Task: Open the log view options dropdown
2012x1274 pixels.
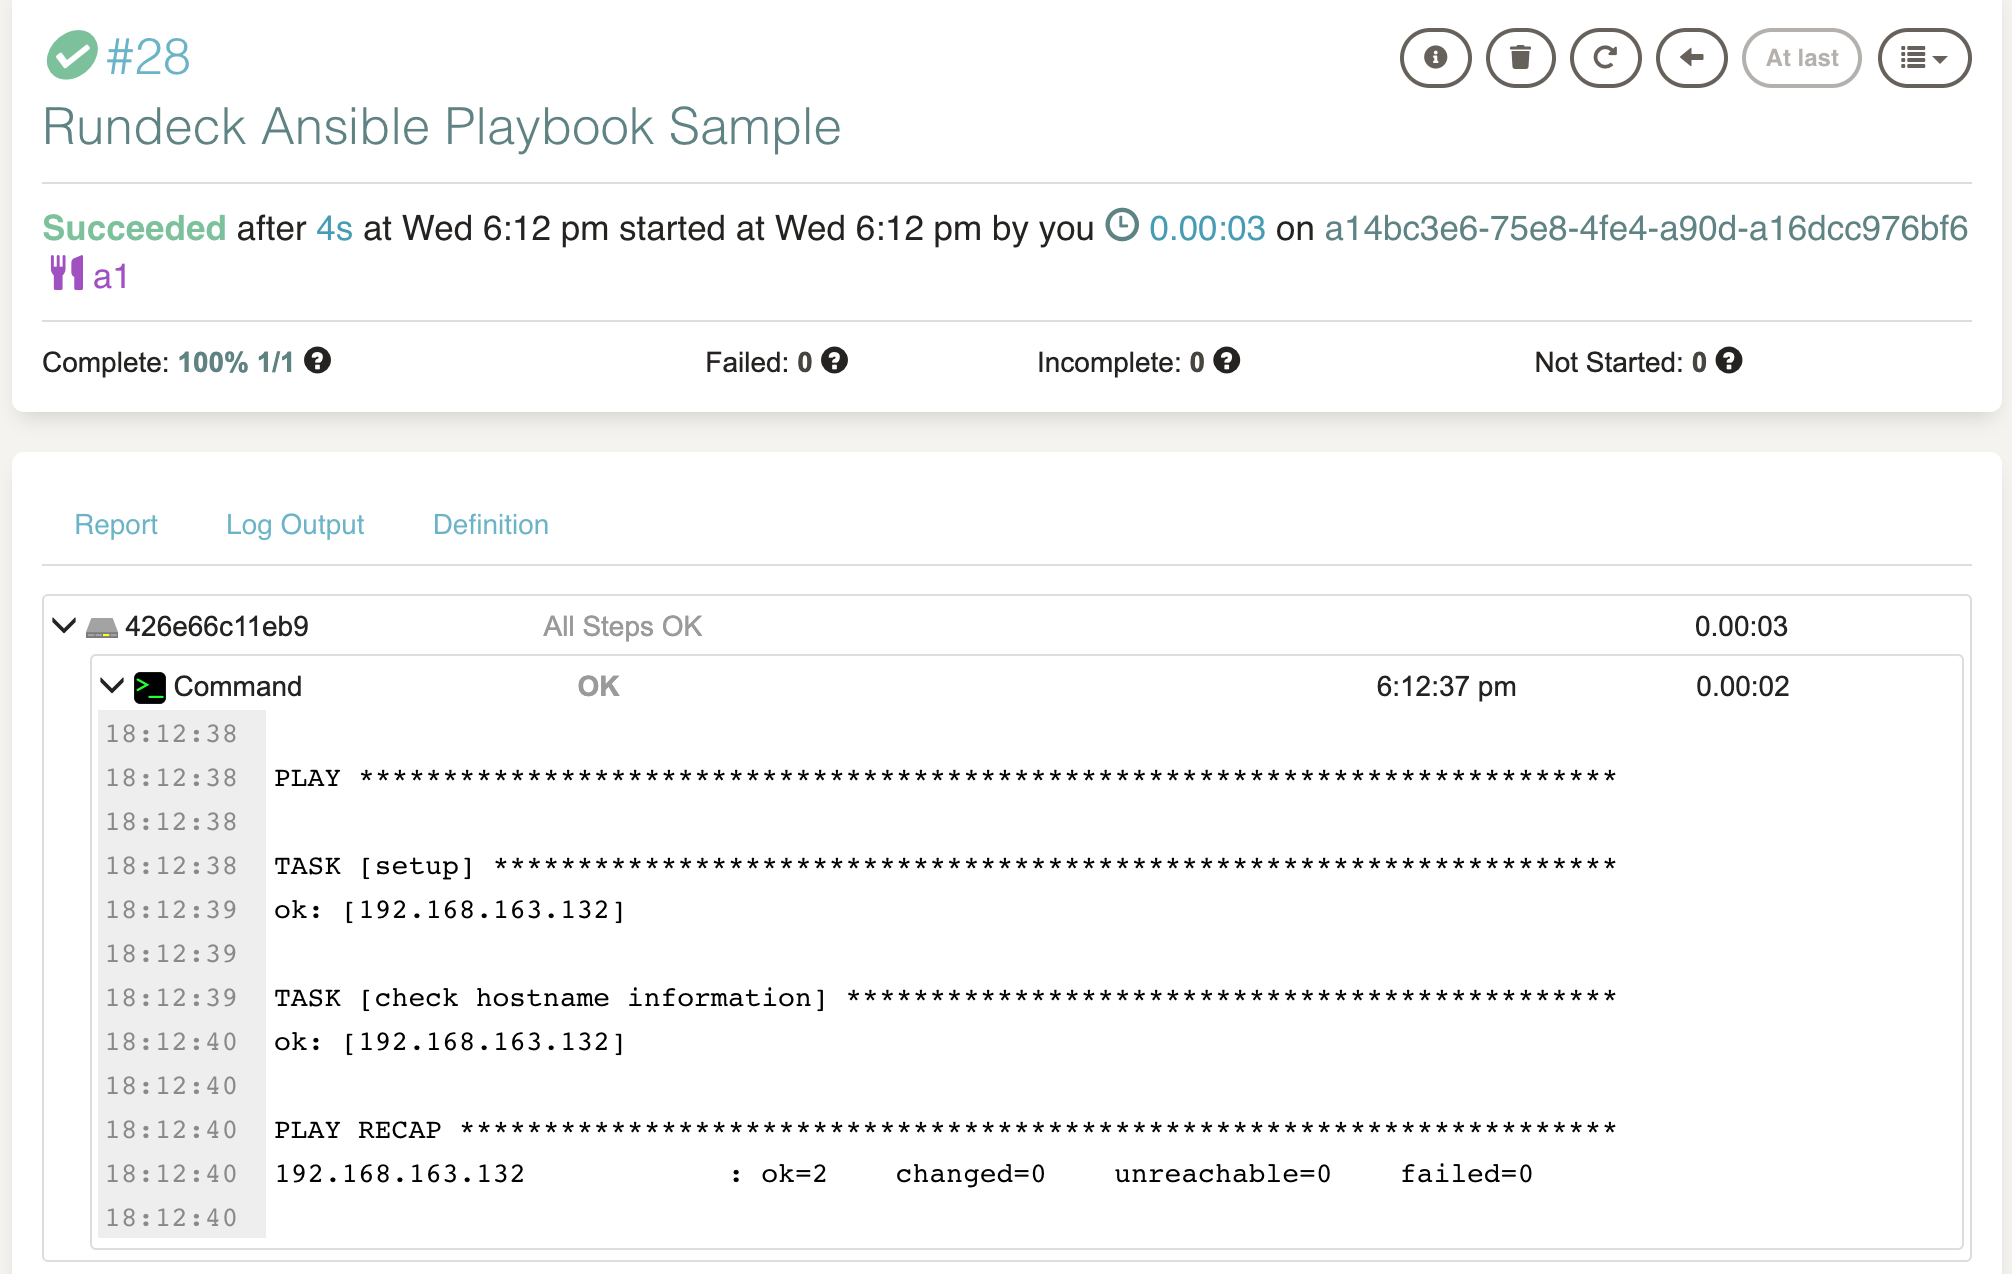Action: coord(1923,58)
